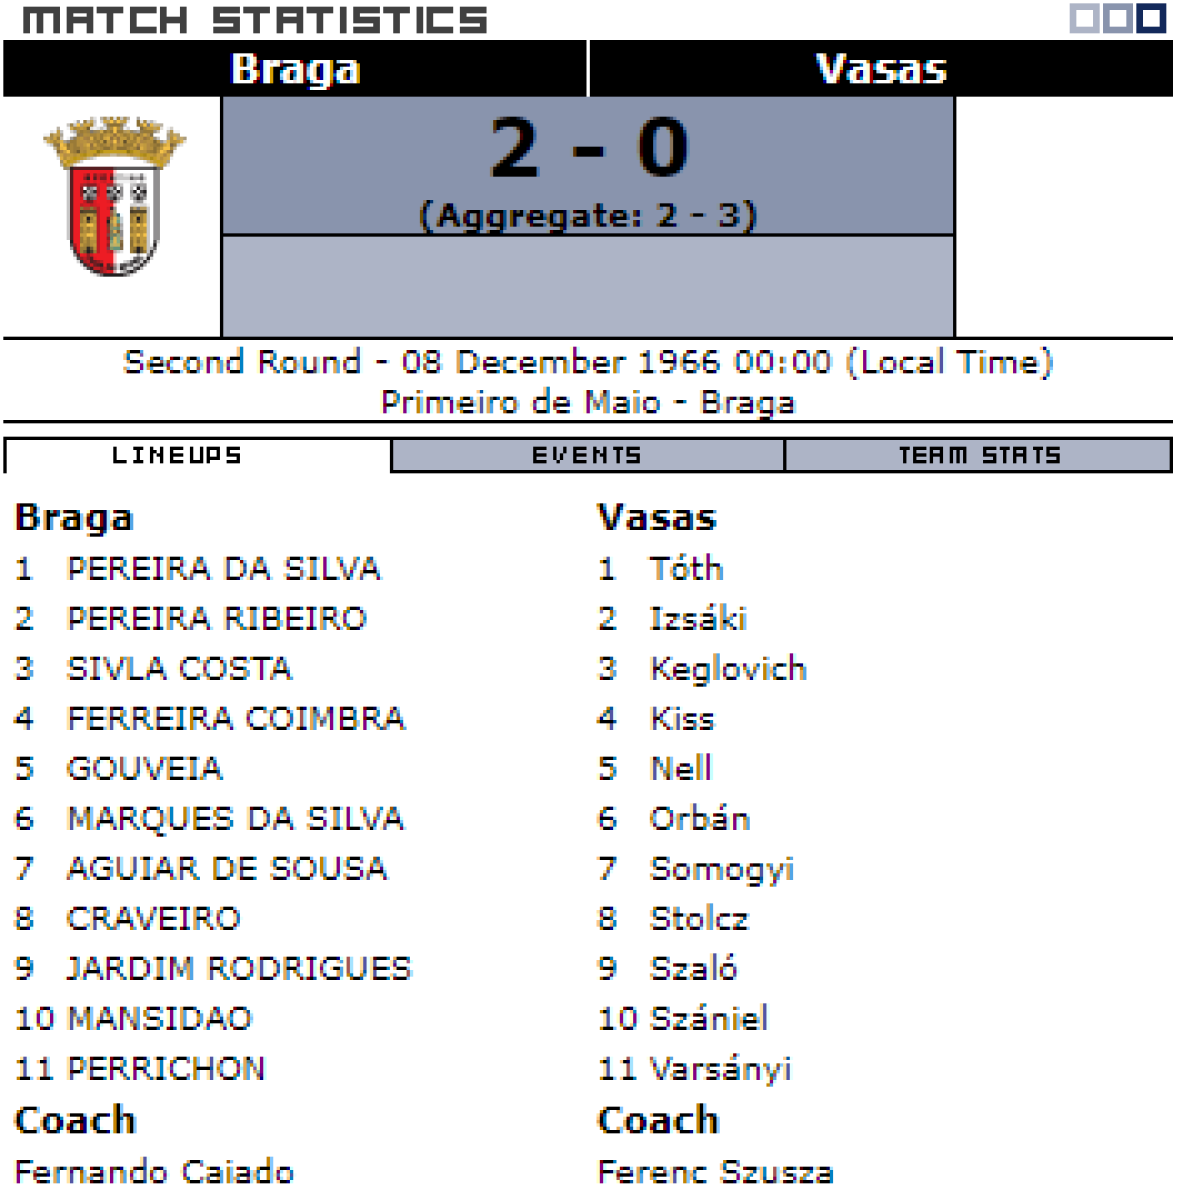Click Vasas player Varsányi
1183x1200 pixels.
720,1069
